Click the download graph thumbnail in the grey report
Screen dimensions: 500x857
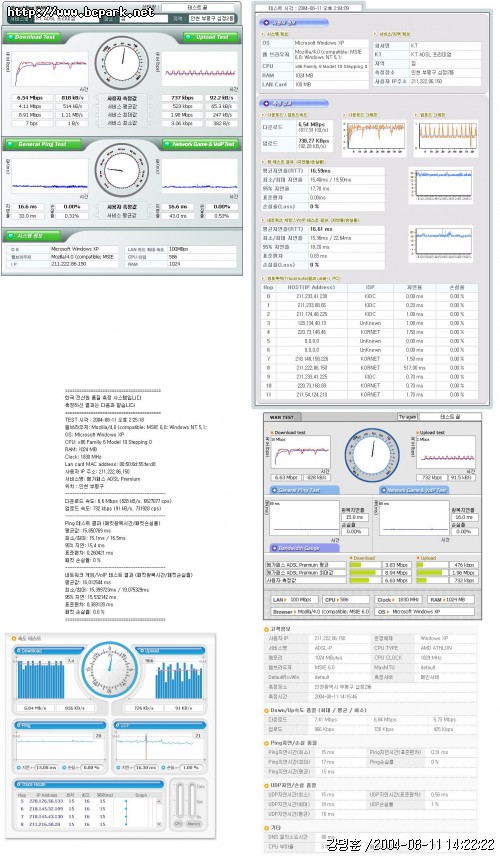[x=375, y=137]
